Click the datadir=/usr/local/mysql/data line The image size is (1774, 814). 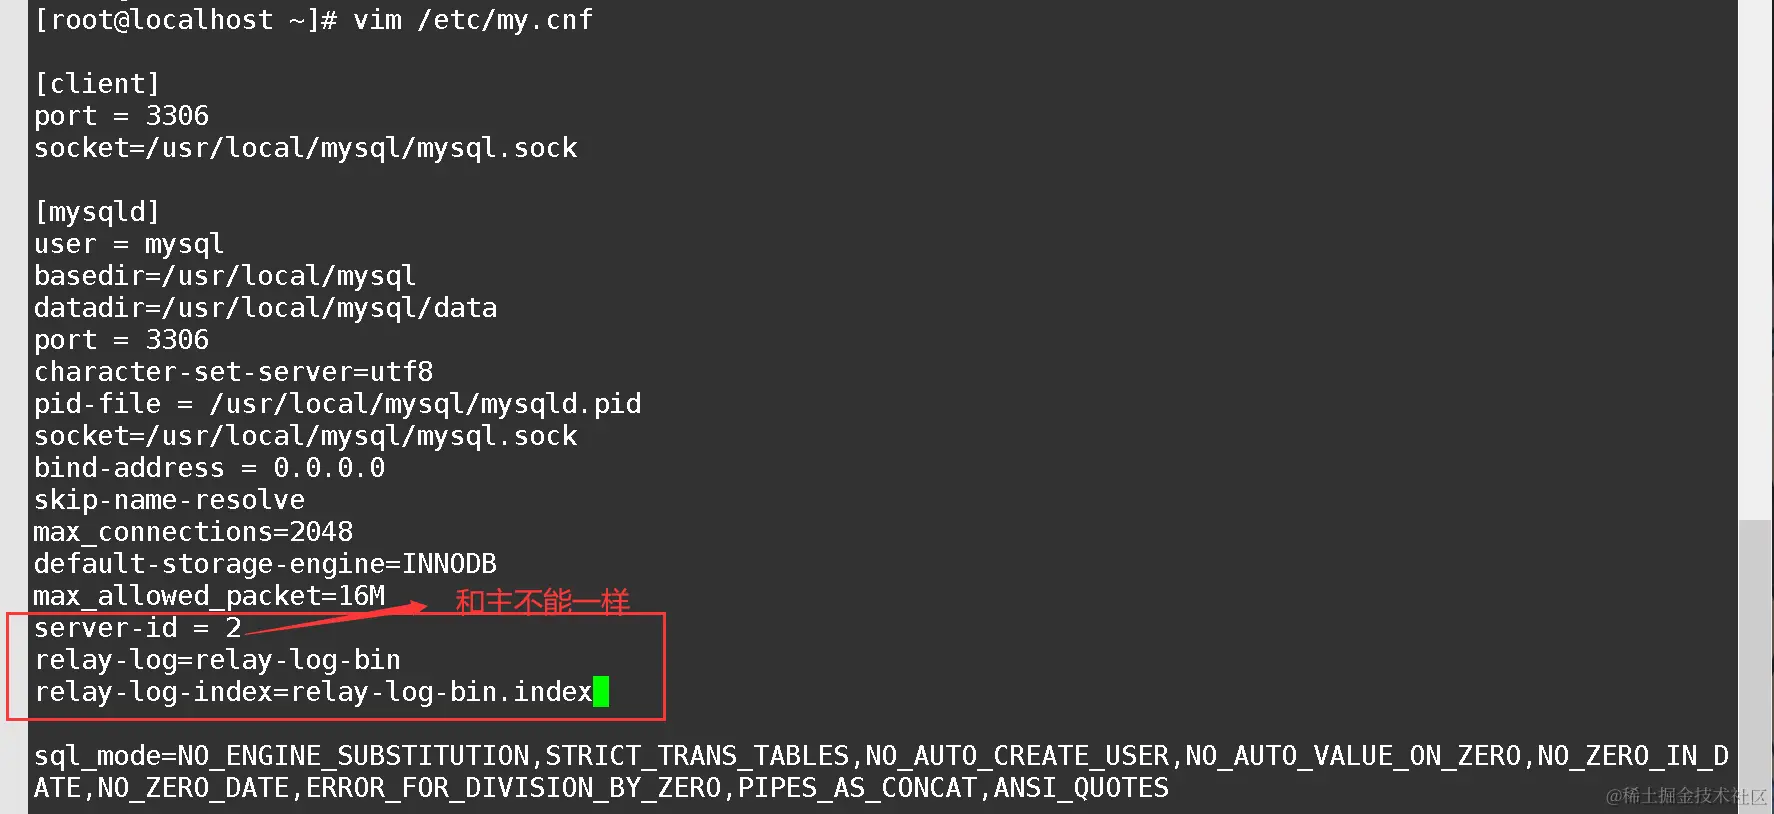pos(265,308)
